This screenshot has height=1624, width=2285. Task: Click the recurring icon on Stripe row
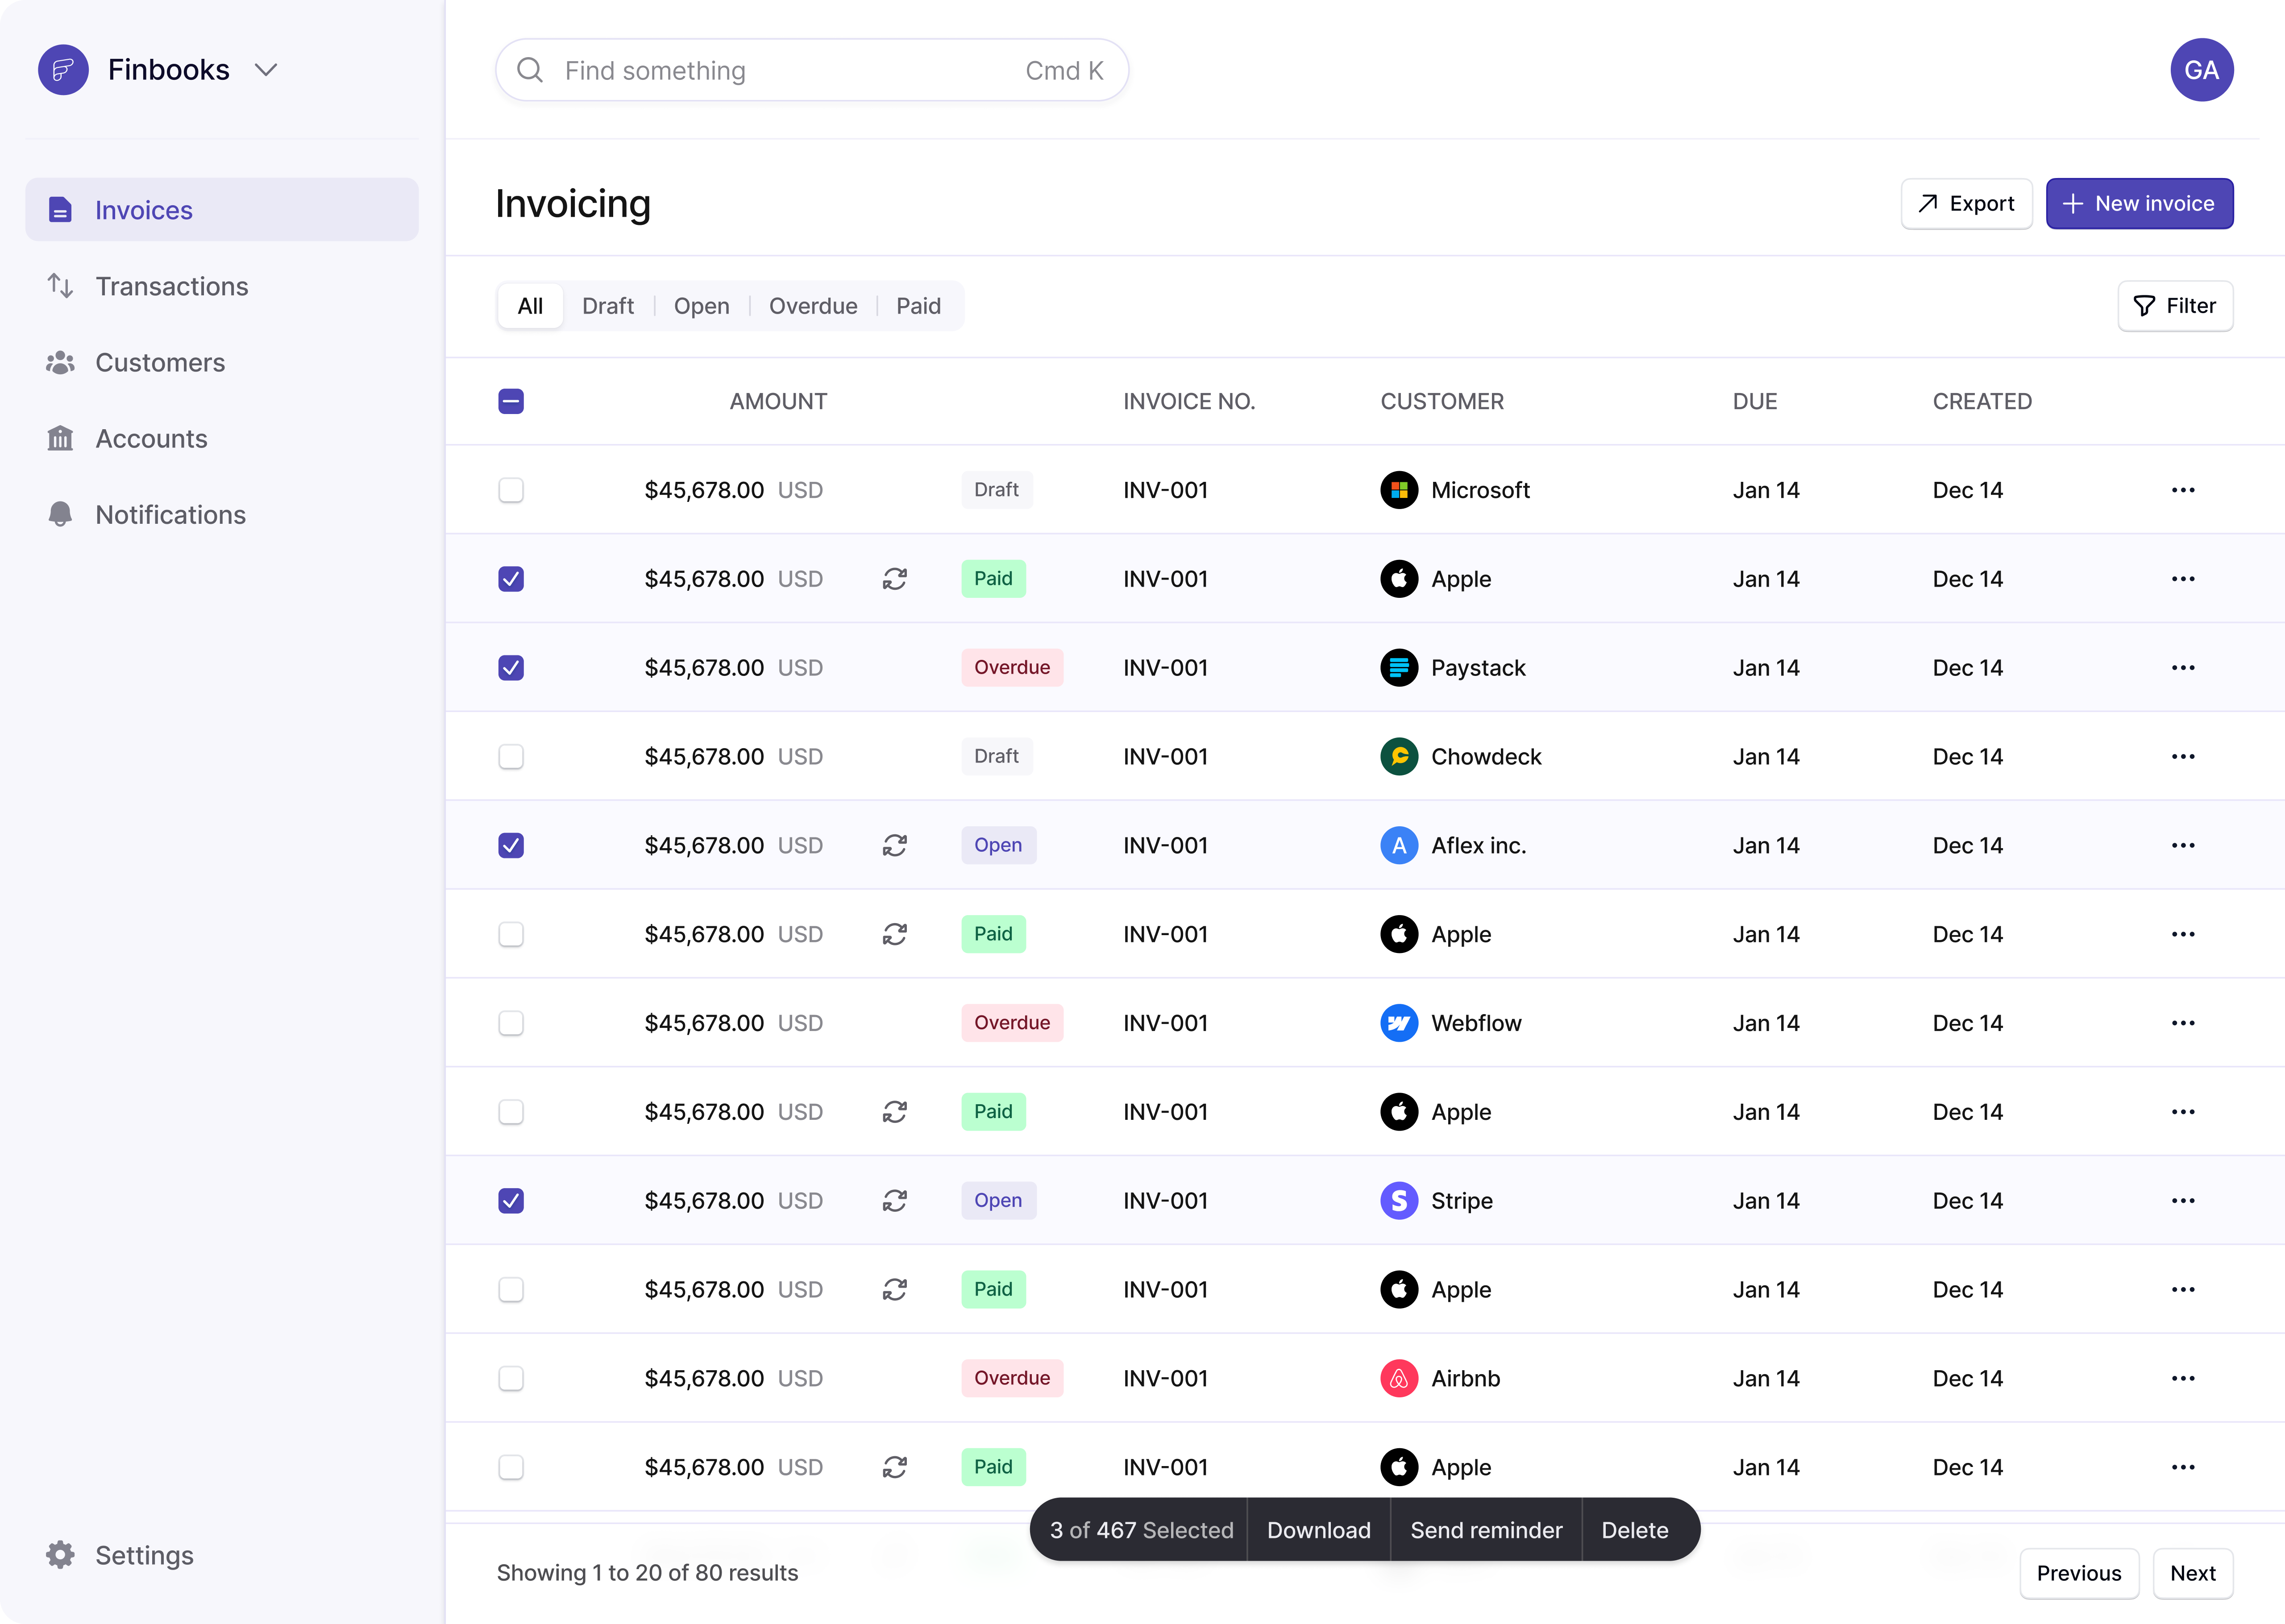894,1200
